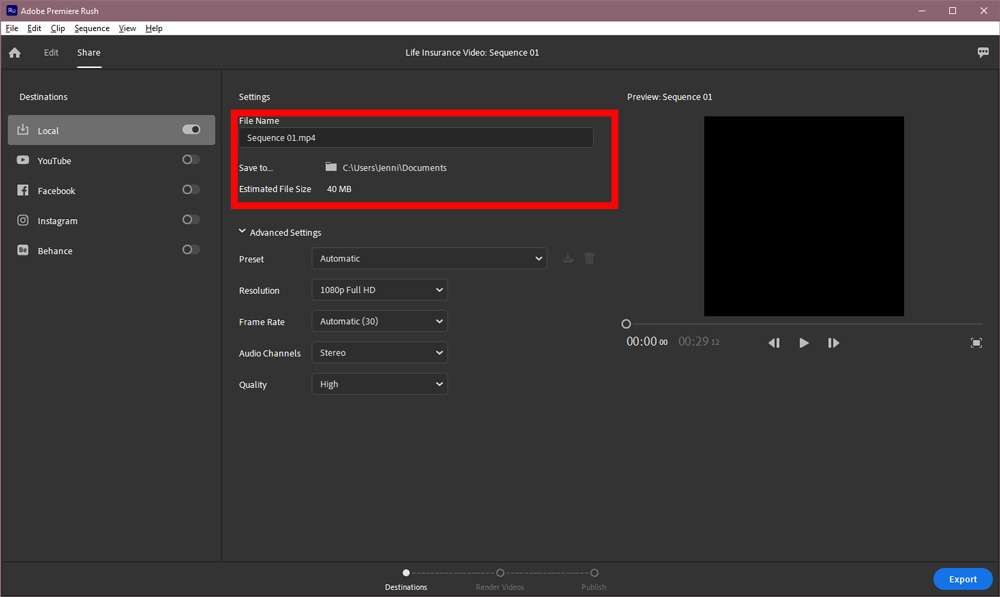1000x597 pixels.
Task: Open the Frame Rate dropdown
Action: point(379,321)
